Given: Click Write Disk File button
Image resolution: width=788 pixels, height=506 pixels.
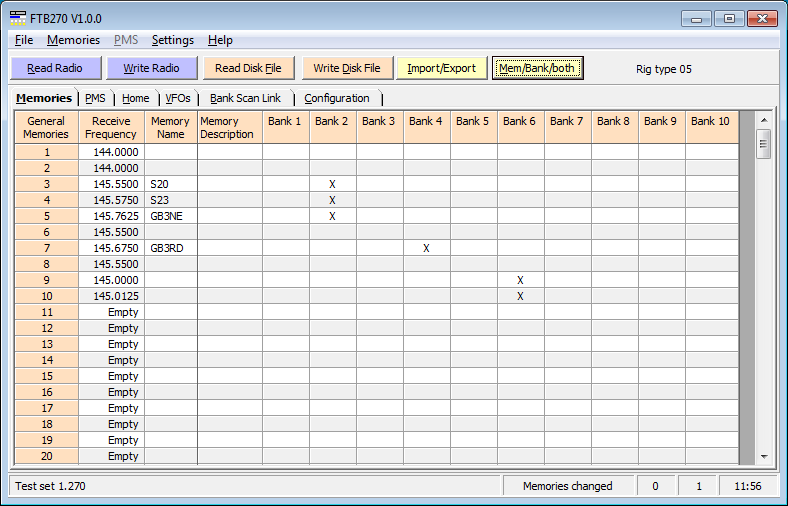Looking at the screenshot, I should (347, 68).
